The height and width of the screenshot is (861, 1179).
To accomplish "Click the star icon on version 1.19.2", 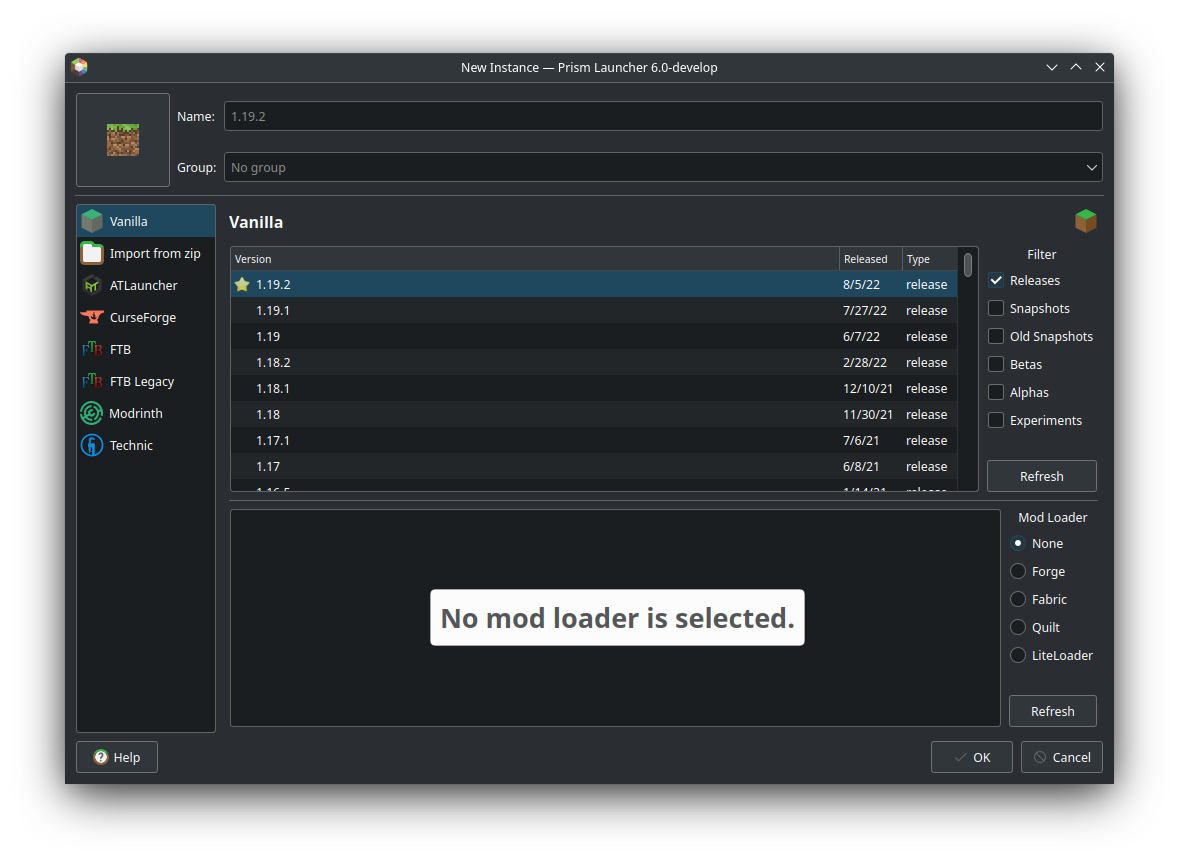I will click(242, 284).
